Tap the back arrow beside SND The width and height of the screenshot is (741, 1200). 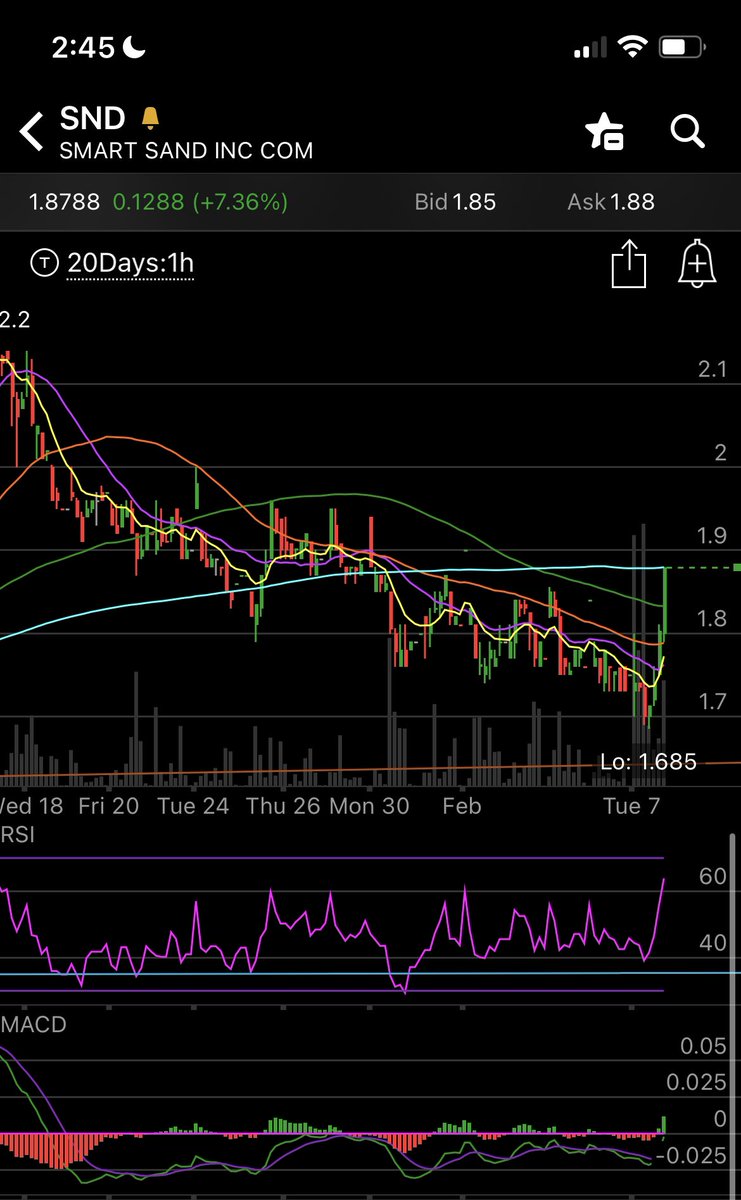pyautogui.click(x=32, y=132)
